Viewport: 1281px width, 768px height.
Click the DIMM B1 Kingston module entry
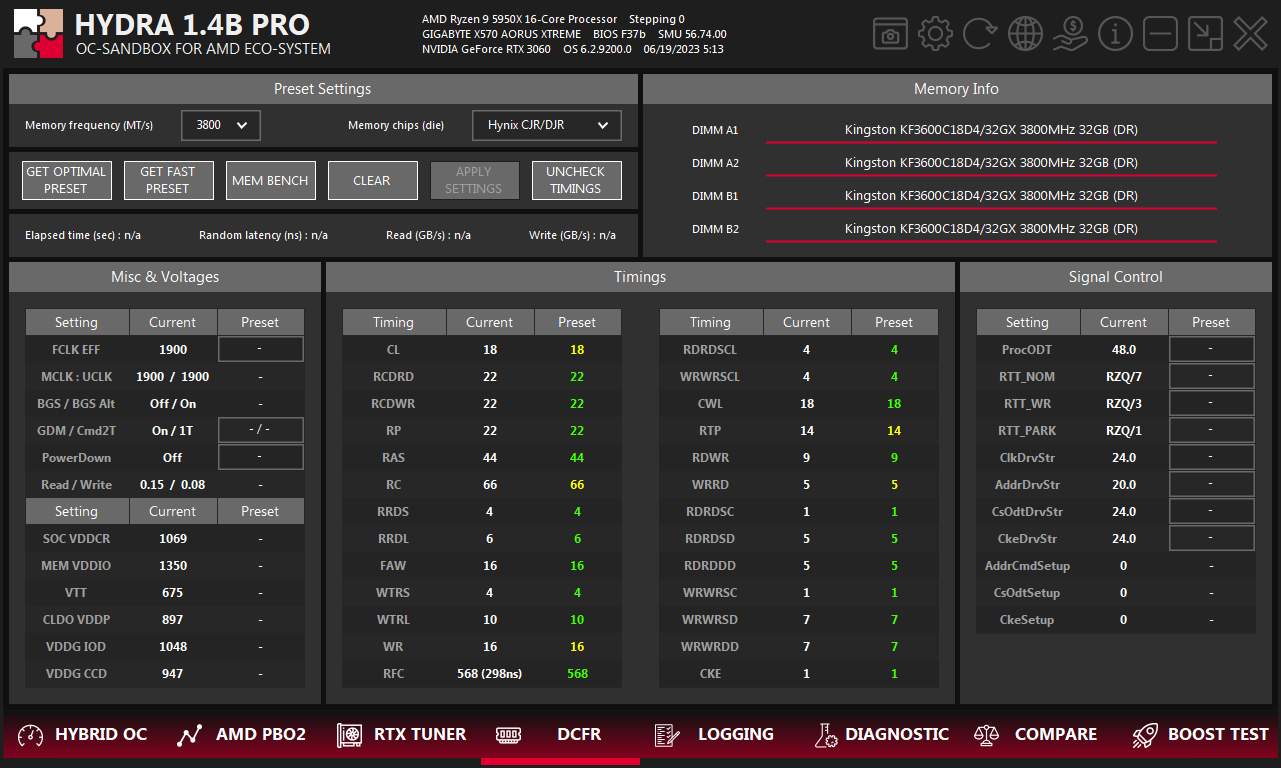coord(991,196)
